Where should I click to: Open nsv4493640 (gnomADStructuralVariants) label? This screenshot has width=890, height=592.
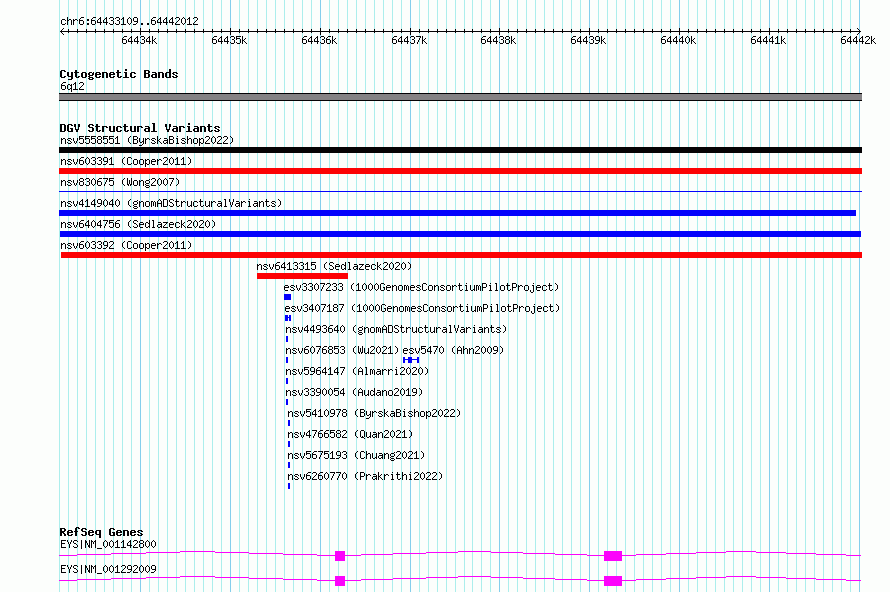pyautogui.click(x=396, y=329)
